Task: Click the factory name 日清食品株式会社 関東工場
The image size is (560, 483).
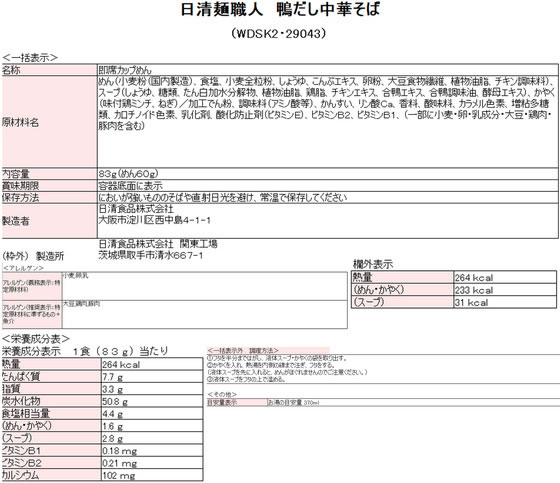Action: 158,244
